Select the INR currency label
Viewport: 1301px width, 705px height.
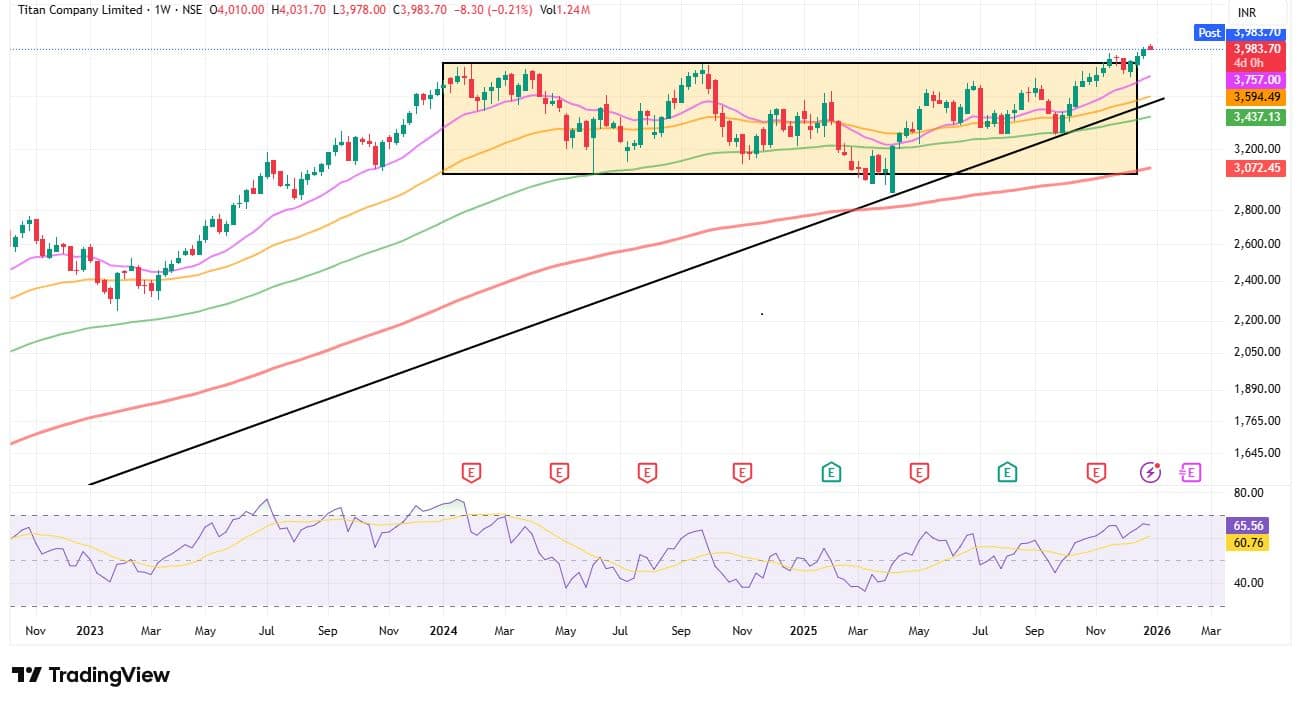click(x=1247, y=13)
